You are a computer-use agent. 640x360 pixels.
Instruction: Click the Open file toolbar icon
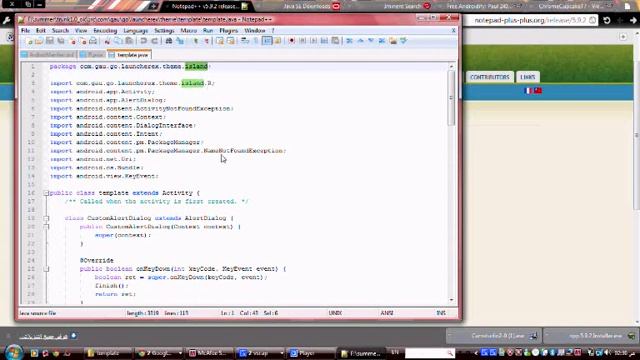click(39, 41)
